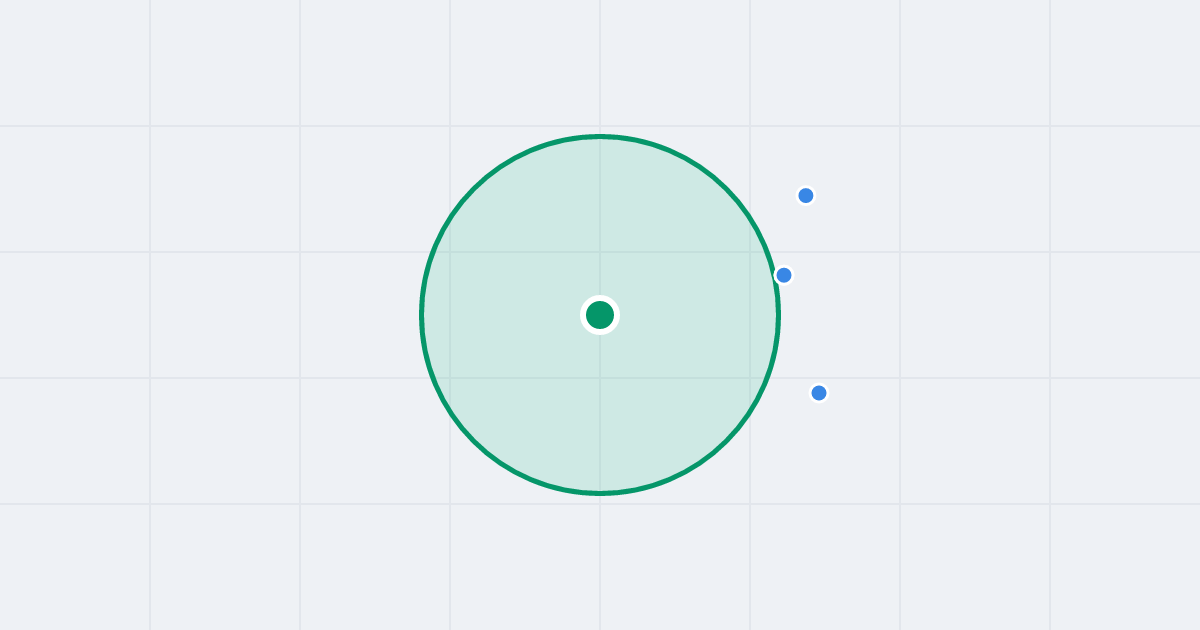Image resolution: width=1200 pixels, height=630 pixels.
Task: Select the green center marker of the circle
Action: click(600, 315)
